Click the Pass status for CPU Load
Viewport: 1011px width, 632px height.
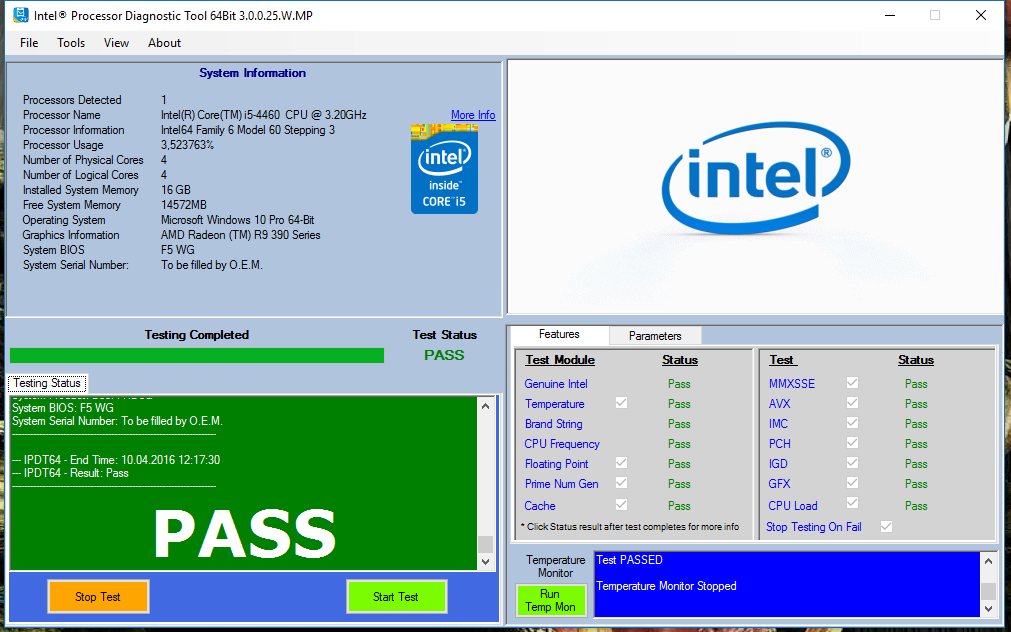coord(916,506)
